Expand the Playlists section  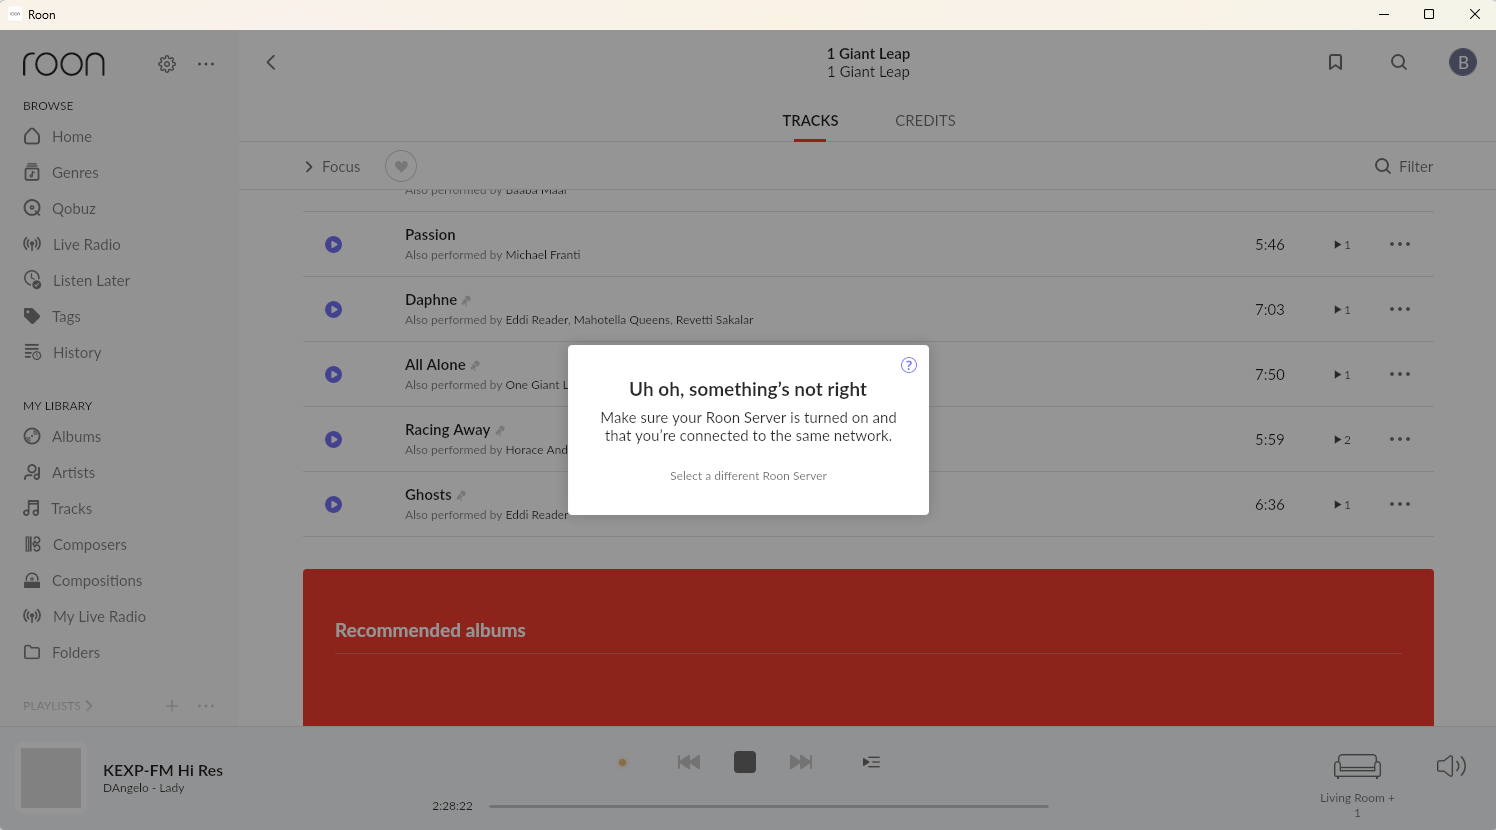tap(58, 706)
